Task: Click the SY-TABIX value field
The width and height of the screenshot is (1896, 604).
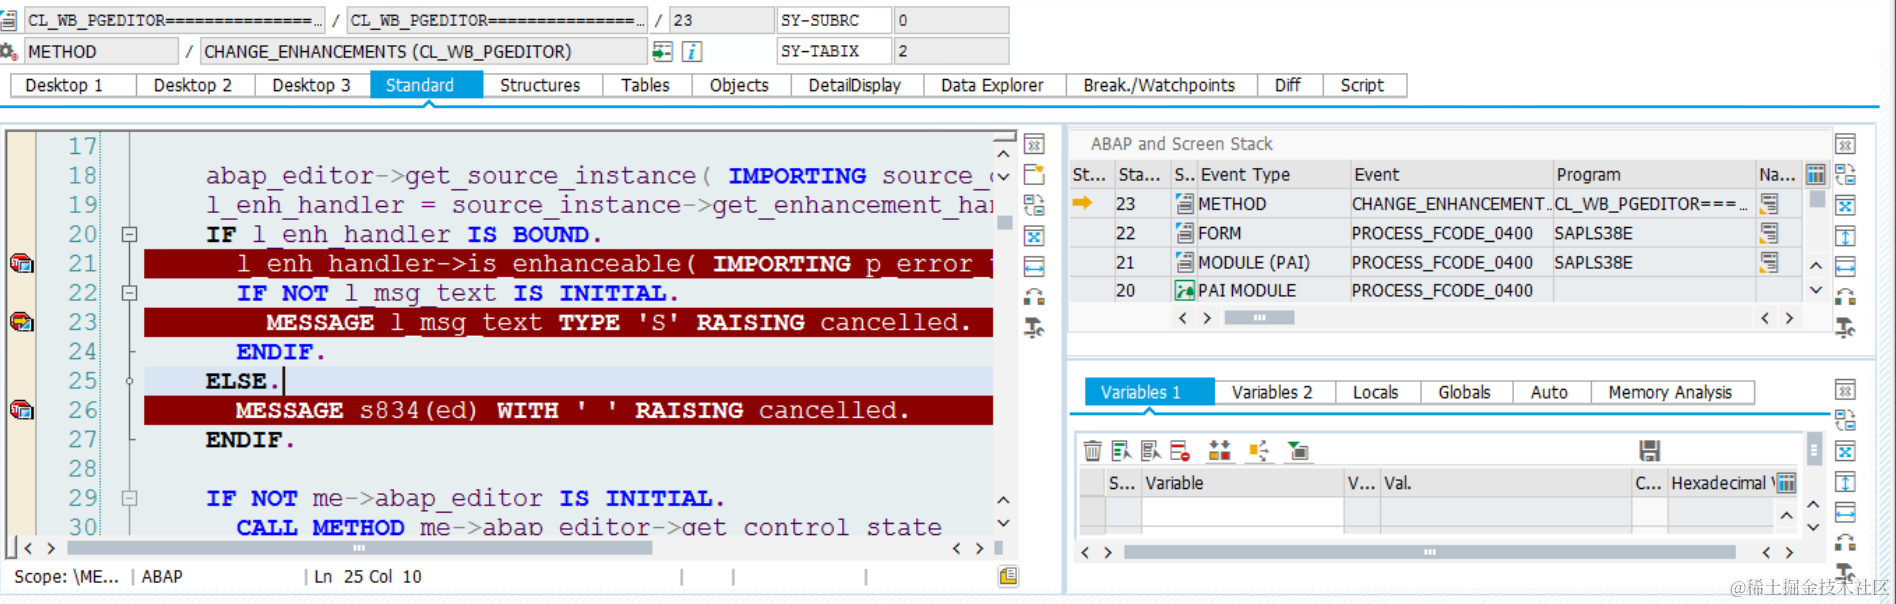Action: pos(951,51)
